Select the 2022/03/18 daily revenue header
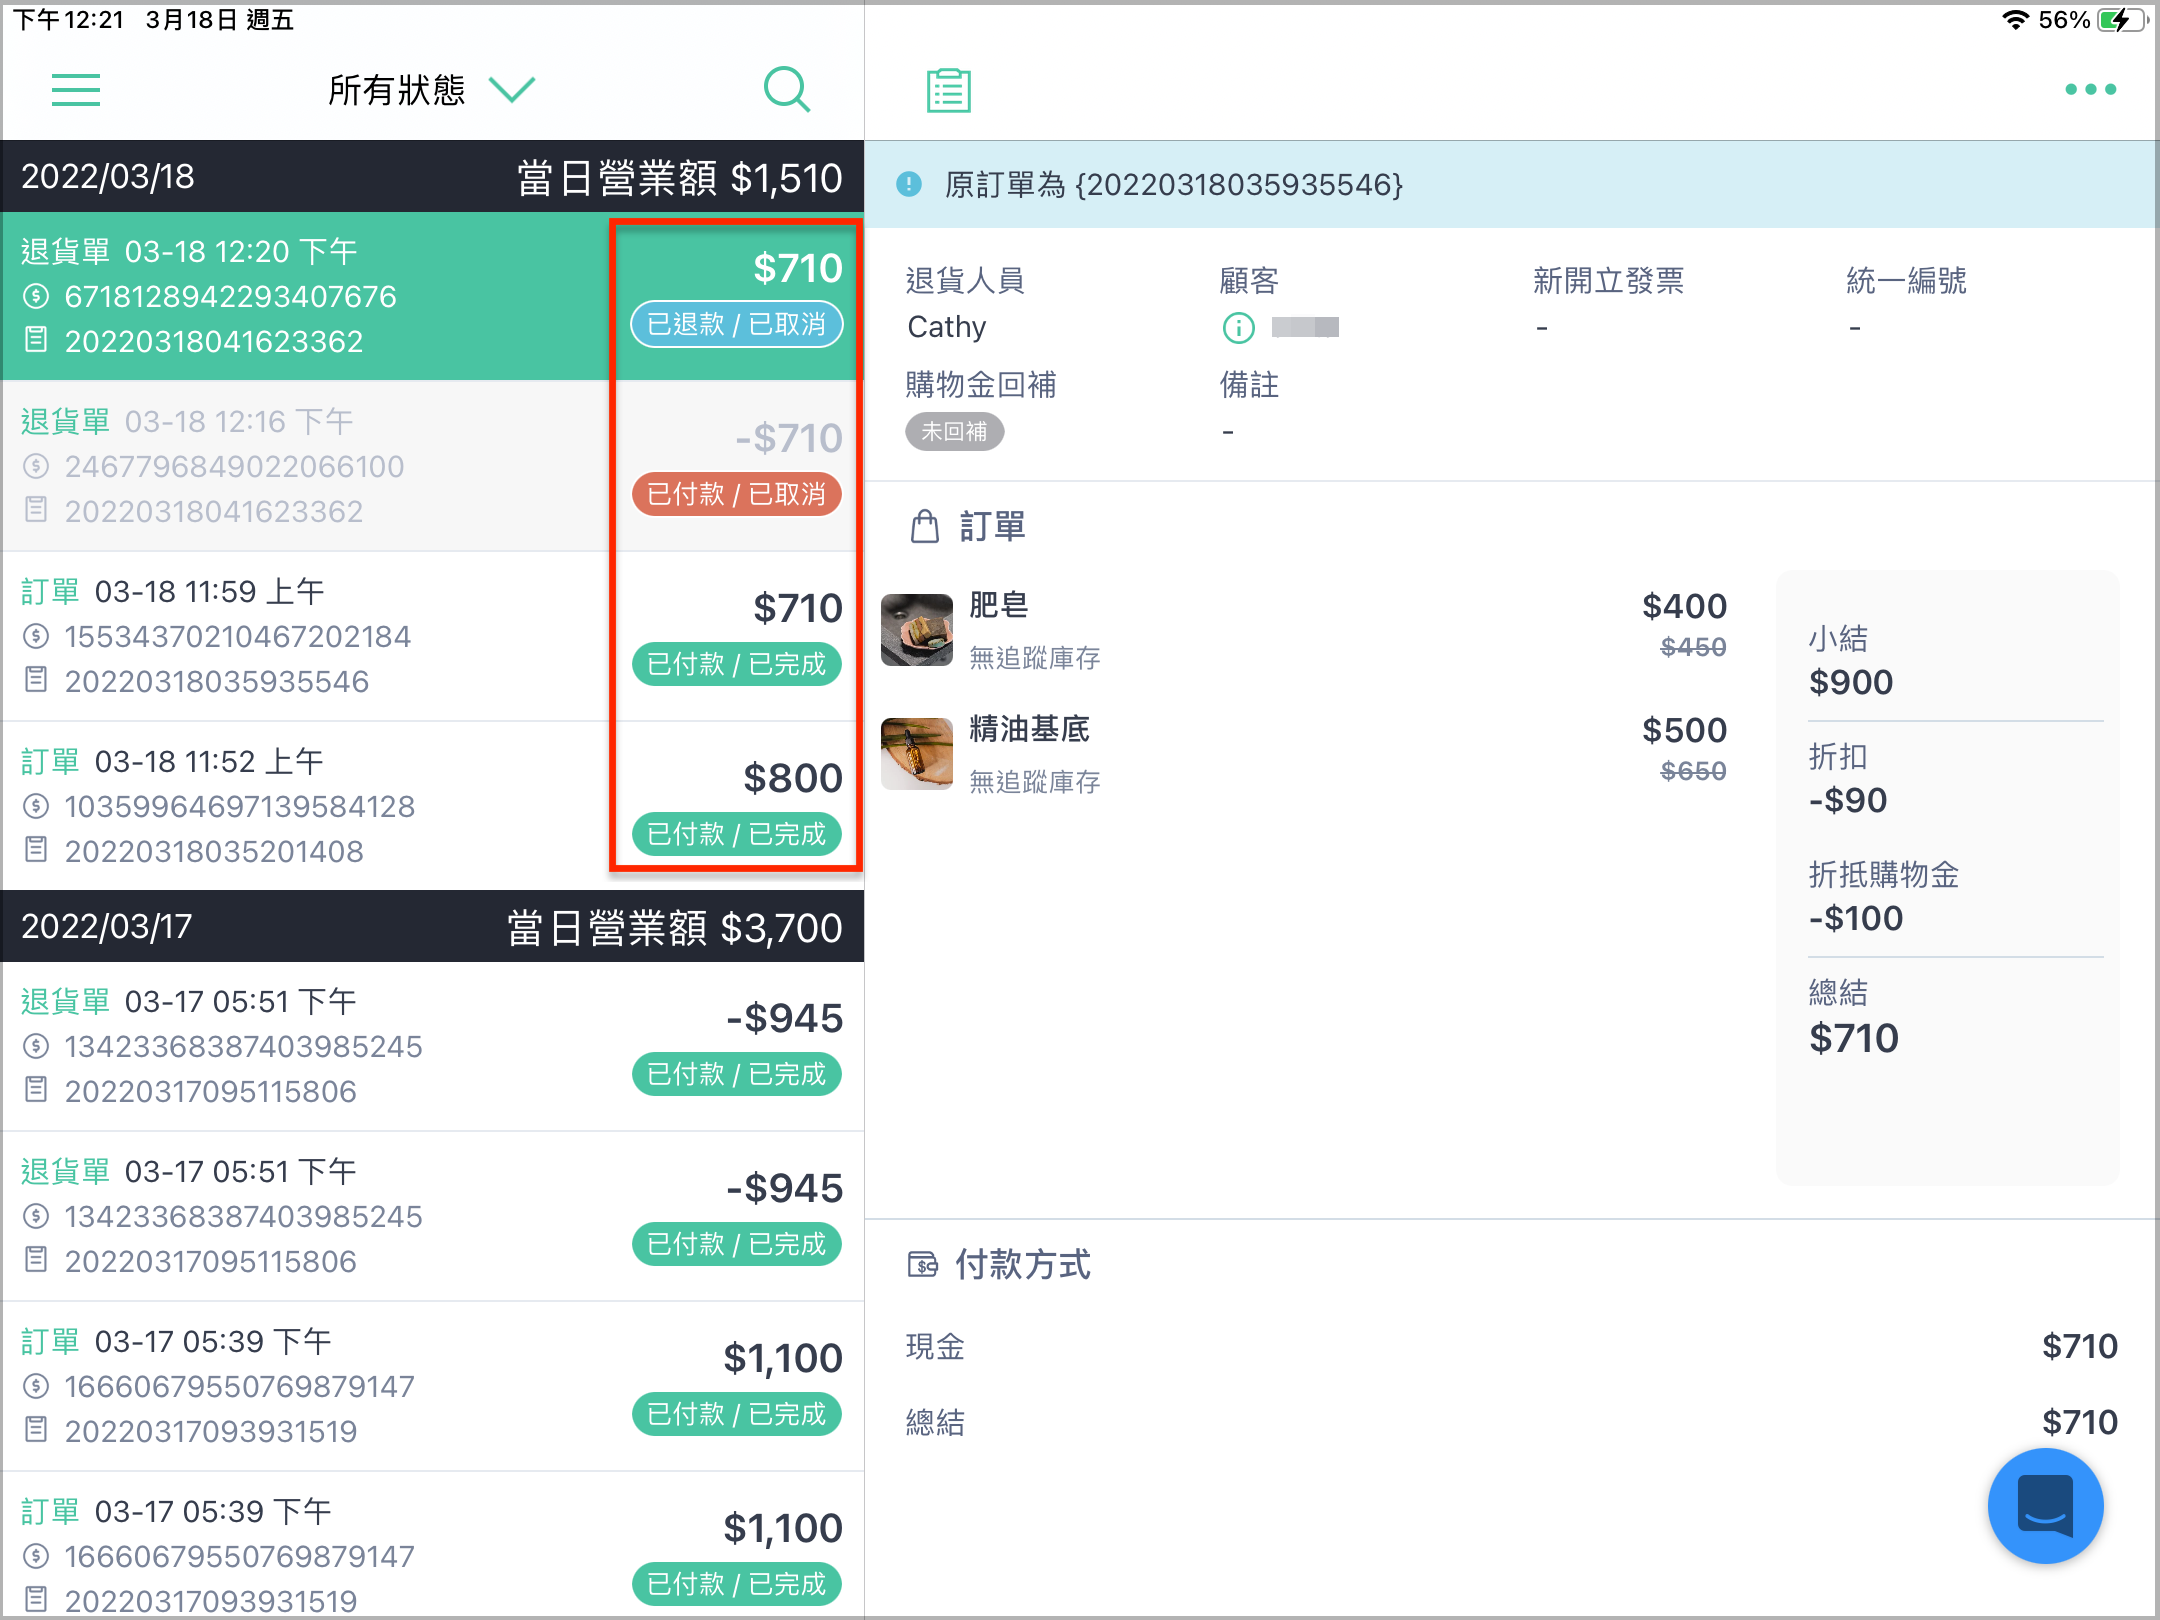2160x1620 pixels. pos(432,176)
